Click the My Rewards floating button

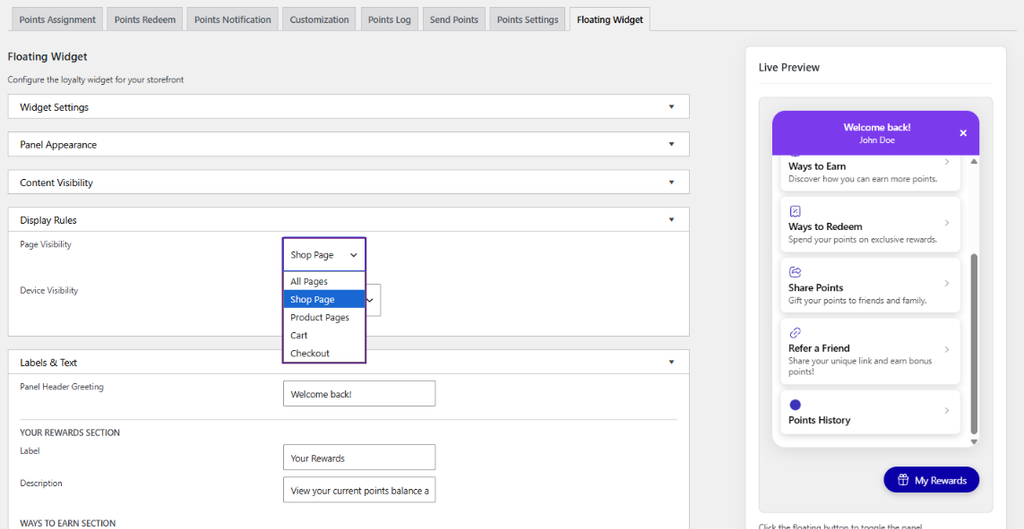[931, 480]
